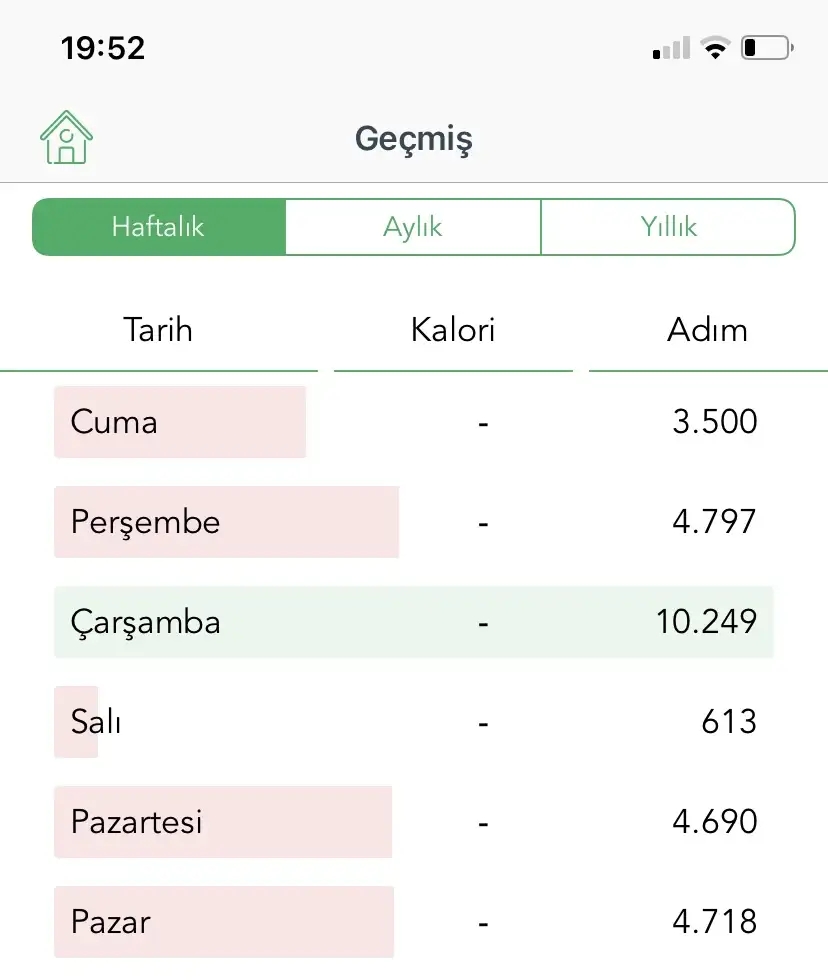Tap the 10.249 step count
This screenshot has width=828, height=980.
click(x=706, y=622)
